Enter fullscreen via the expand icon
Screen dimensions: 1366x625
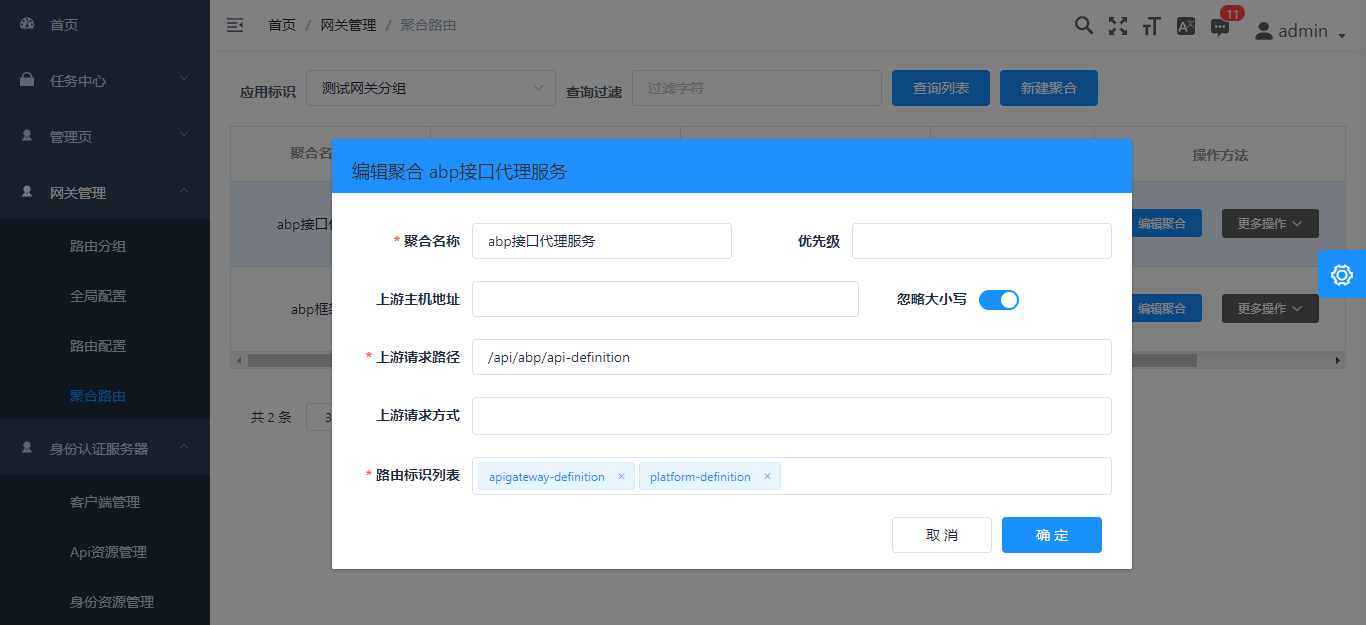coord(1117,26)
